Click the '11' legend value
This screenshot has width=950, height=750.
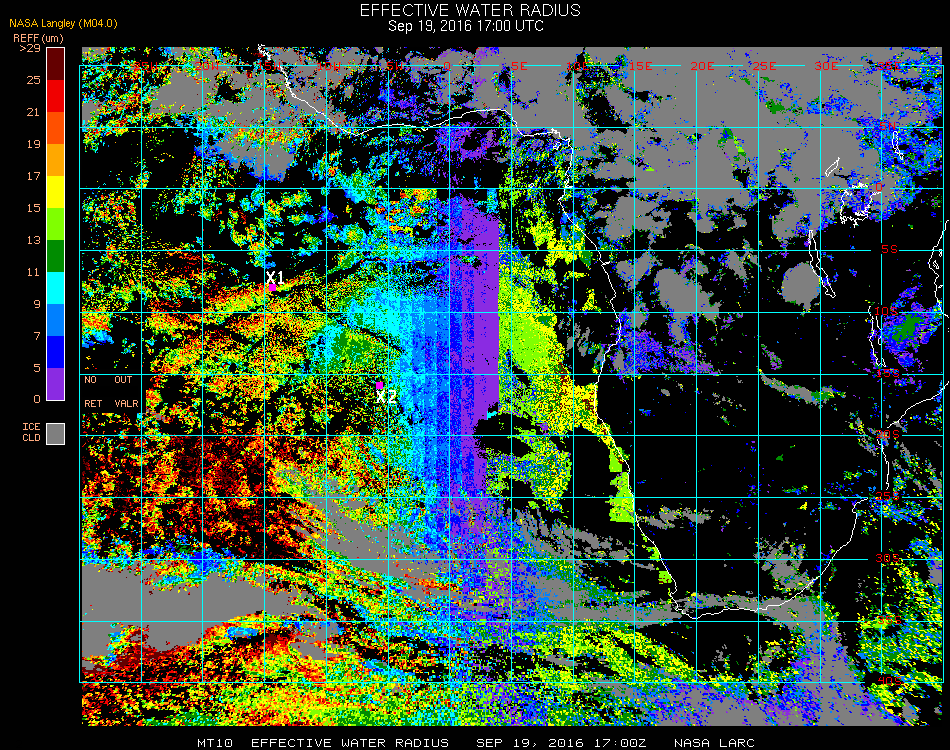33,273
